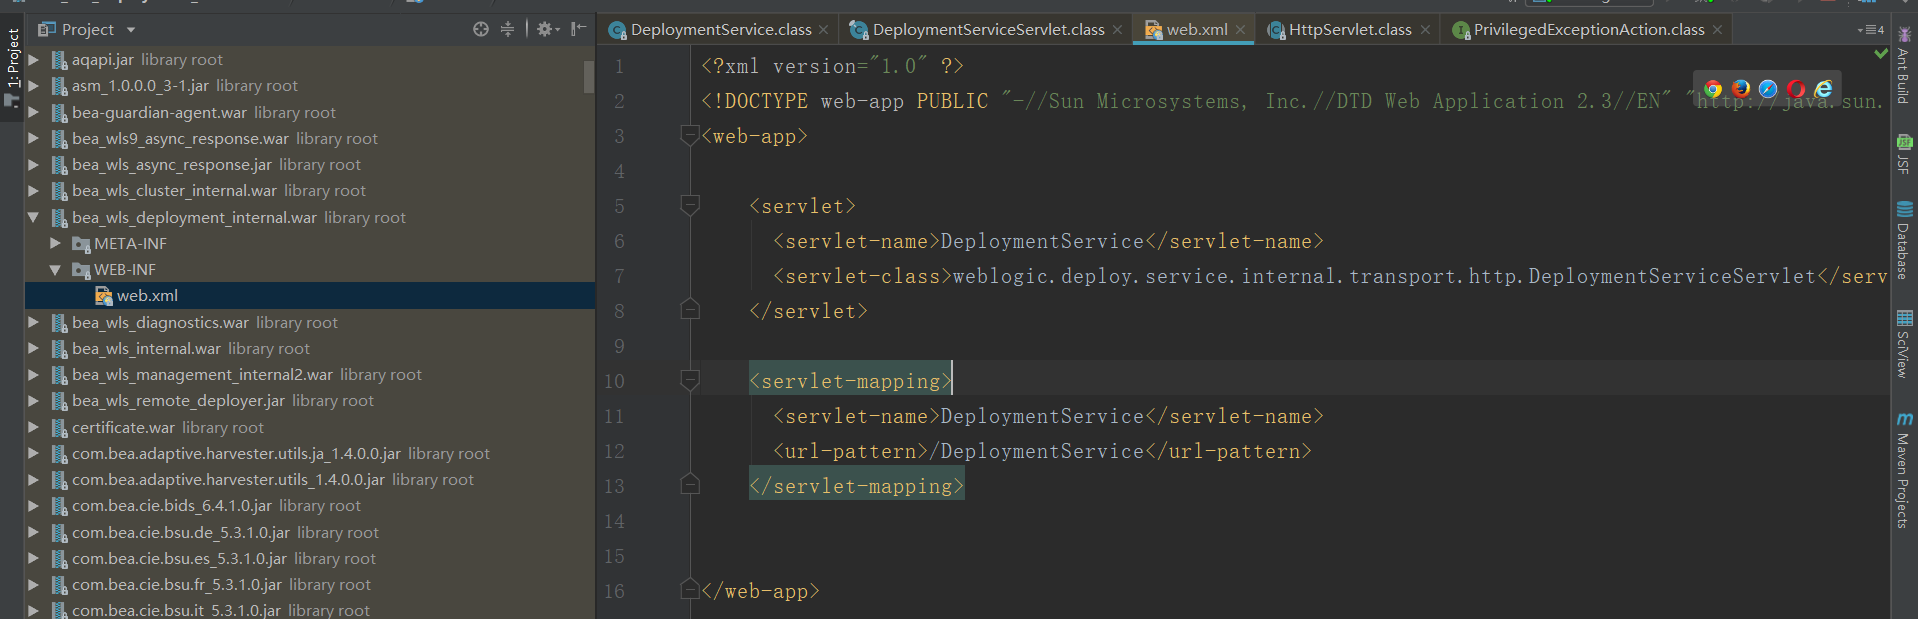This screenshot has width=1918, height=619.
Task: Fold the servlet block at line 5
Action: [x=690, y=205]
